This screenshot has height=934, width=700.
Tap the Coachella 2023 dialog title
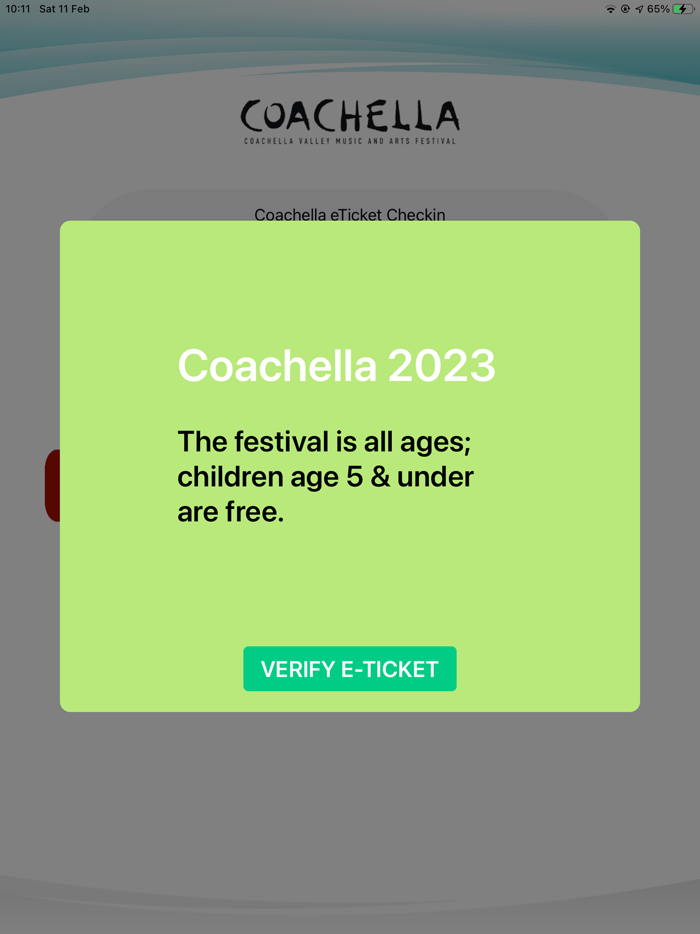(336, 366)
